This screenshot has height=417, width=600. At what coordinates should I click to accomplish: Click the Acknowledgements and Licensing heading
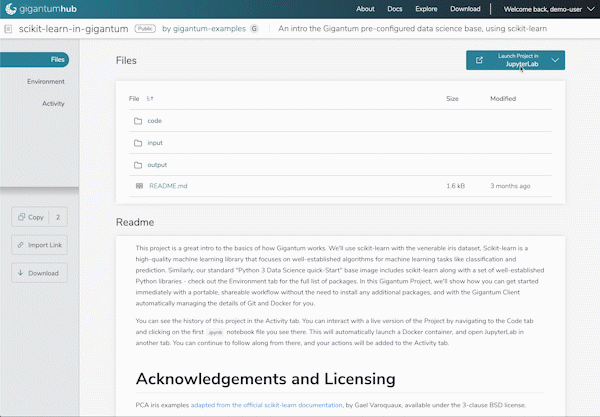tap(266, 379)
